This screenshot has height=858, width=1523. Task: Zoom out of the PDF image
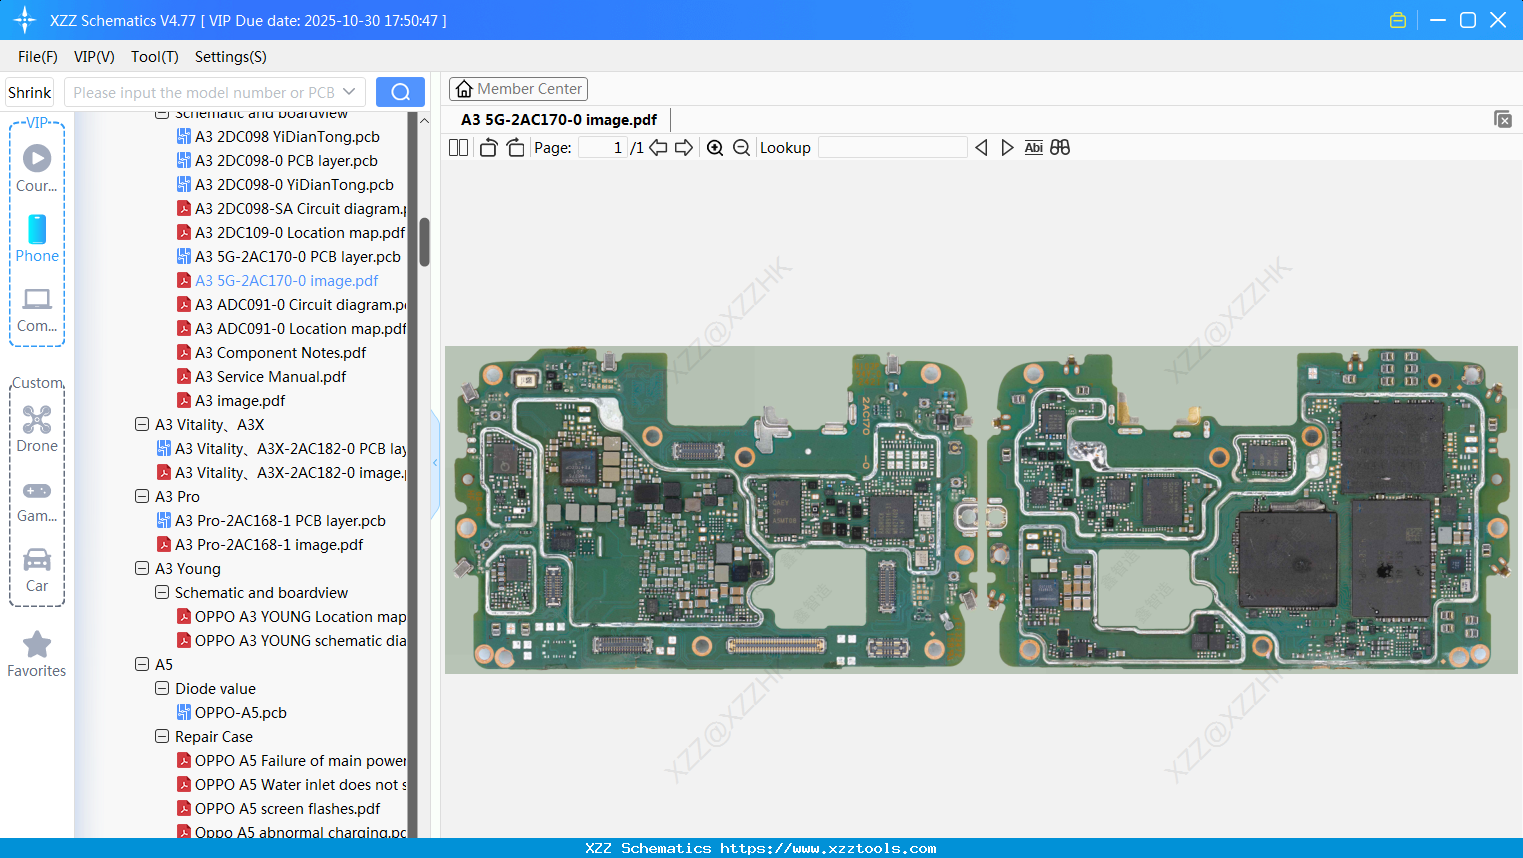741,148
